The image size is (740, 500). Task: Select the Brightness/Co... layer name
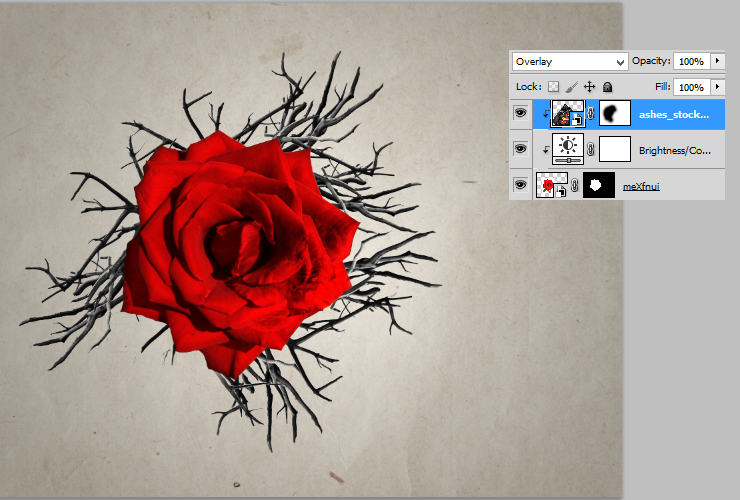click(x=674, y=151)
